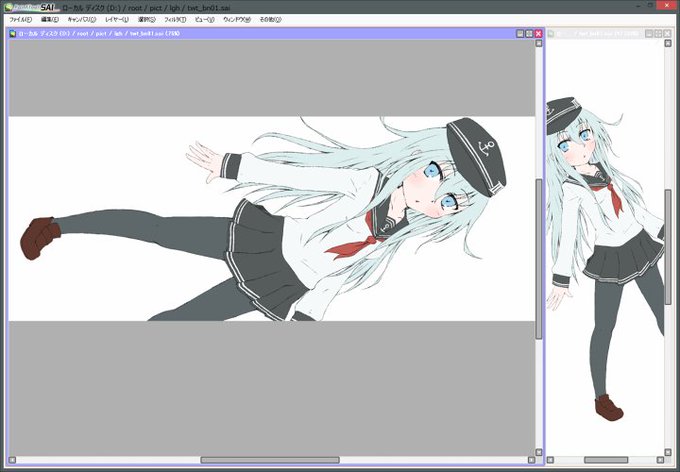Open the ウィンドウ (Window) menu
The image size is (680, 472).
(237, 20)
